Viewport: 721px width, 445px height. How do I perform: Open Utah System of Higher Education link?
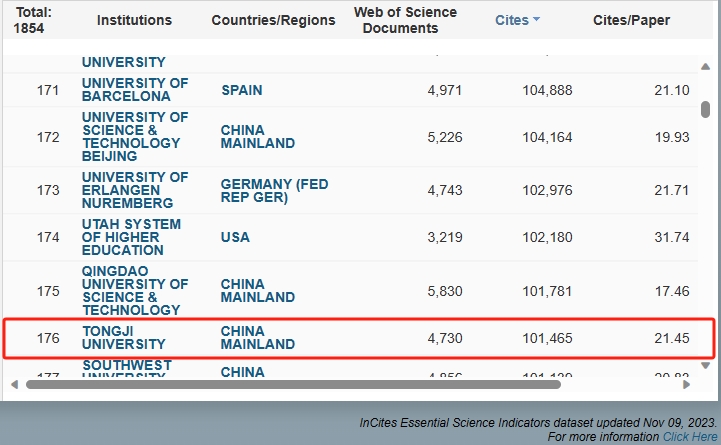131,238
